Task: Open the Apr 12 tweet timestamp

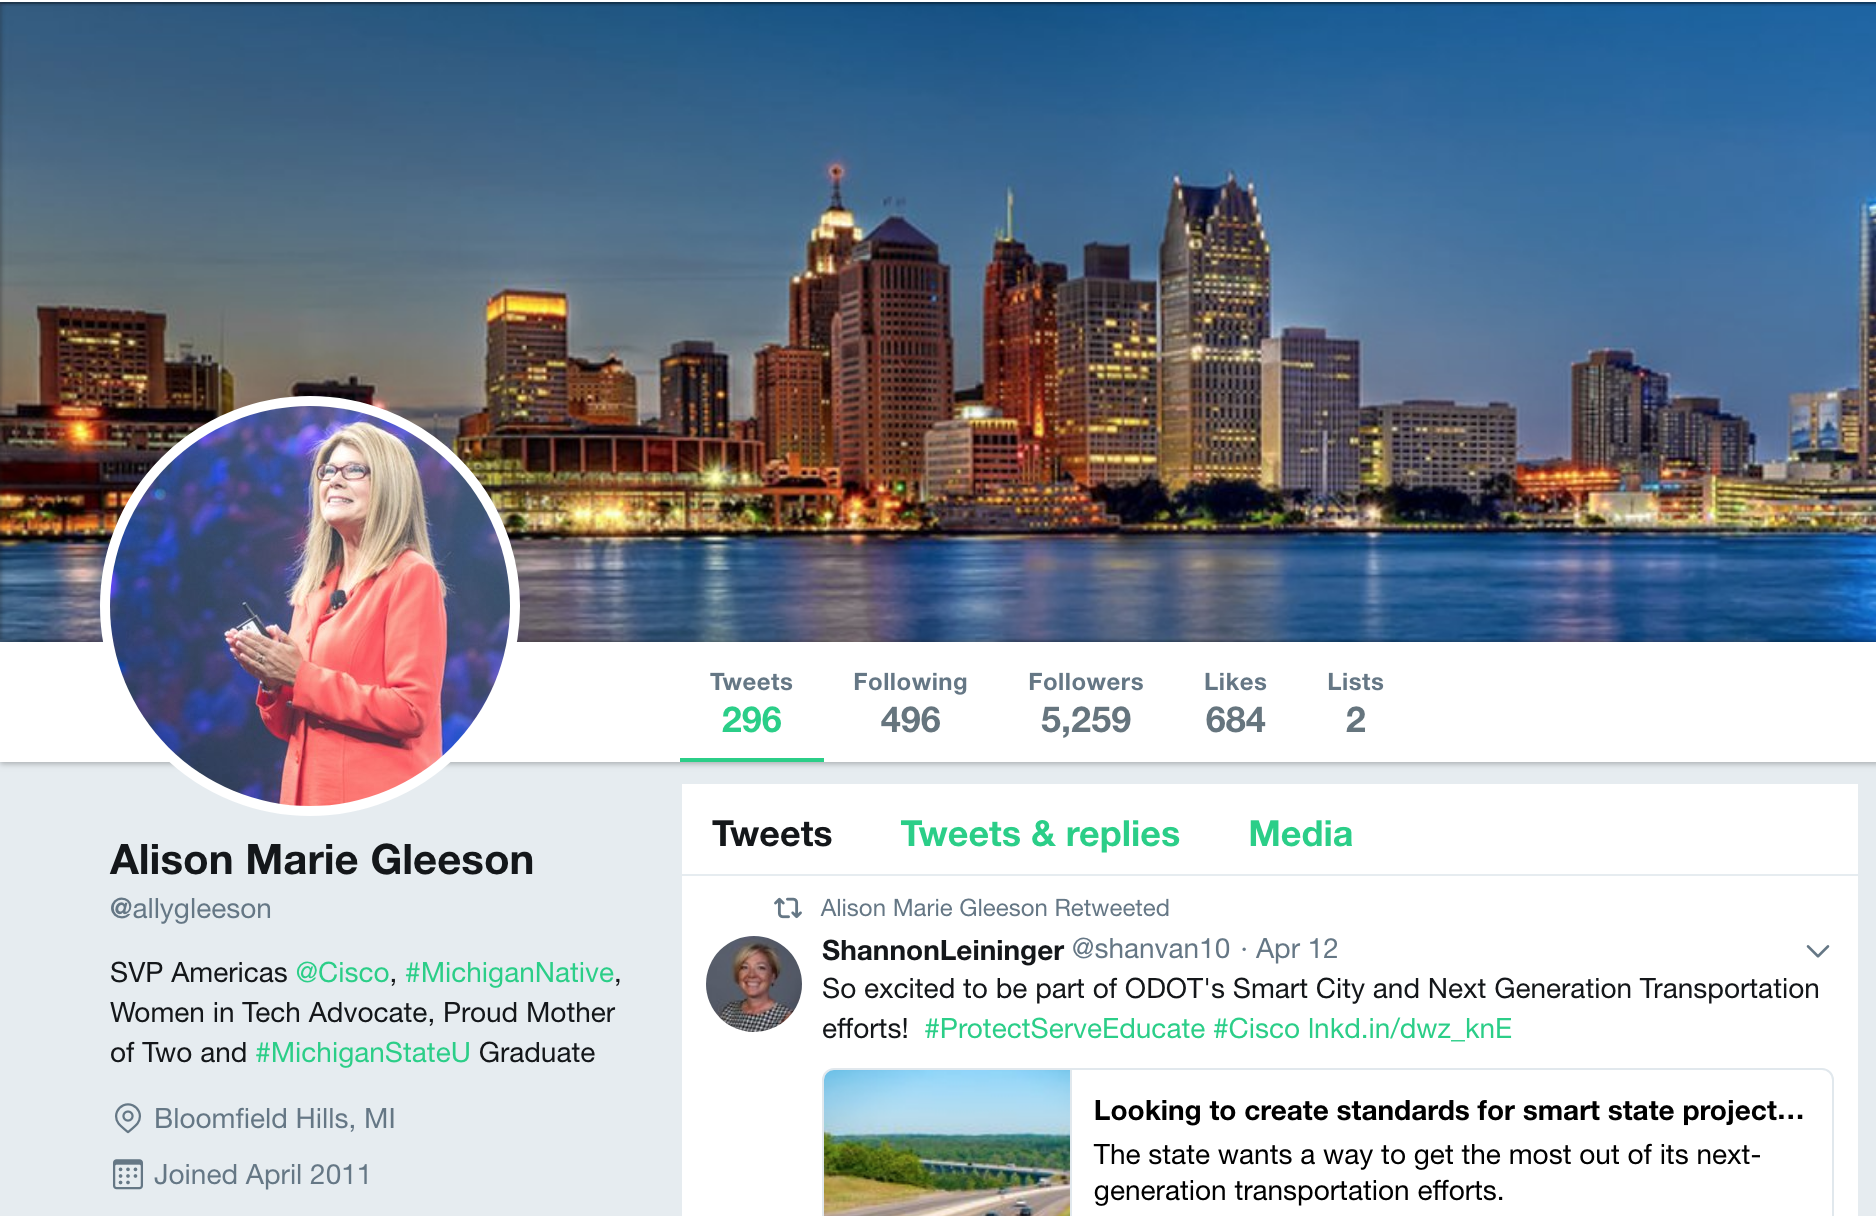Action: tap(1296, 948)
